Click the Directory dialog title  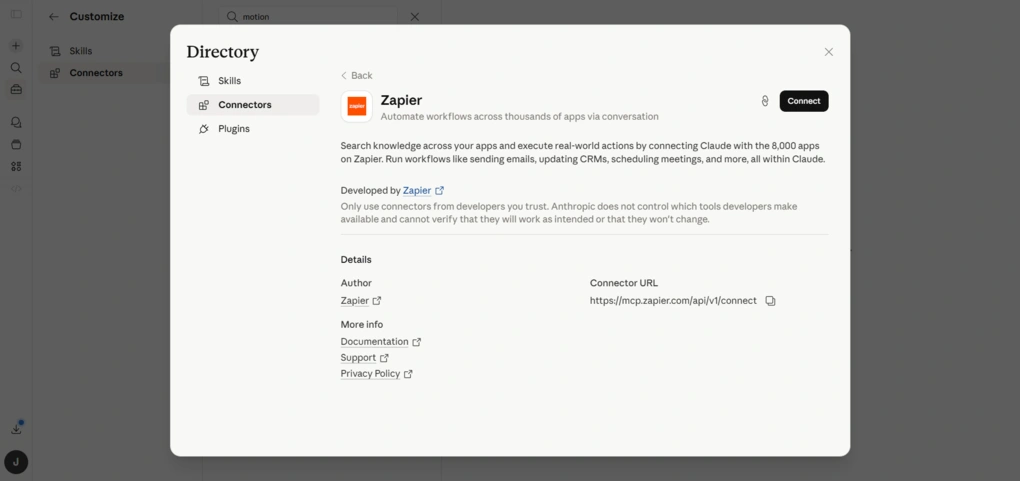pos(222,52)
